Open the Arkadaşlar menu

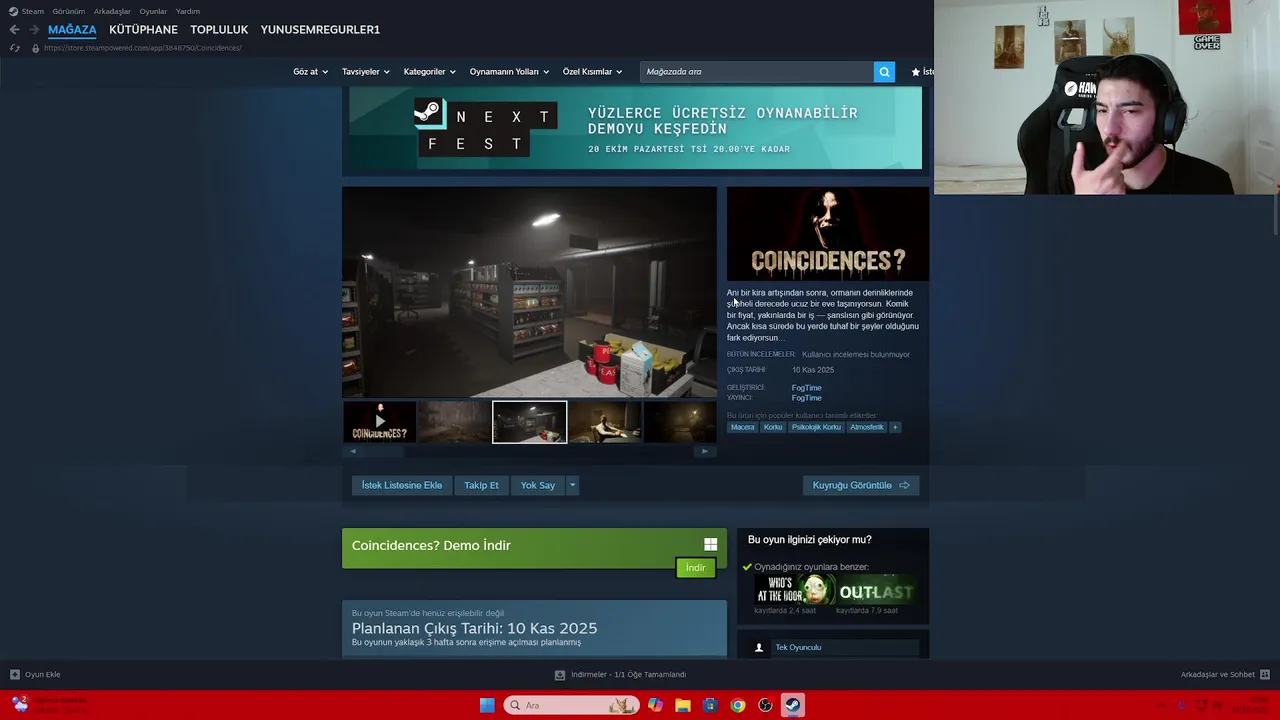click(x=112, y=11)
